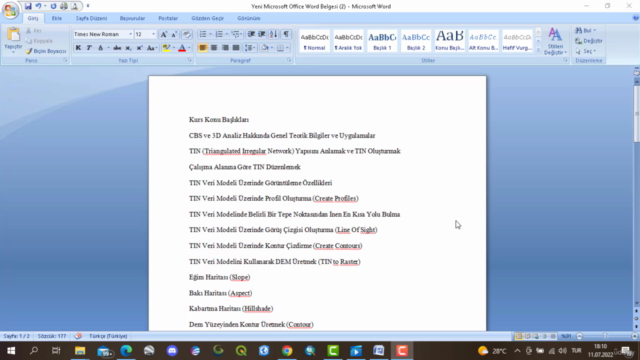640x360 pixels.
Task: Save document from quick access toolbar
Action: point(28,6)
